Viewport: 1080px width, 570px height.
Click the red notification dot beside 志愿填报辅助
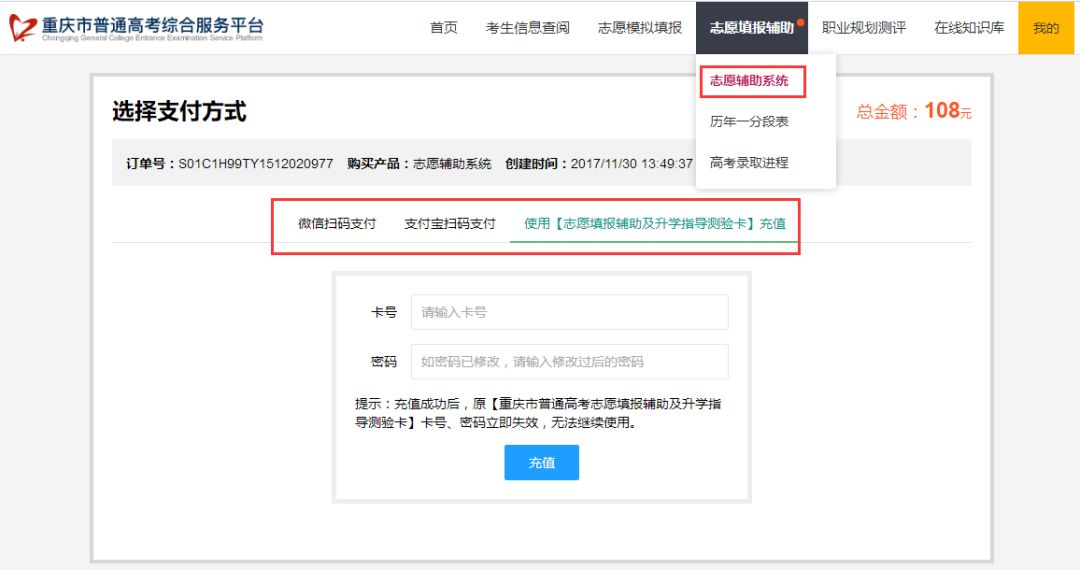pyautogui.click(x=801, y=21)
